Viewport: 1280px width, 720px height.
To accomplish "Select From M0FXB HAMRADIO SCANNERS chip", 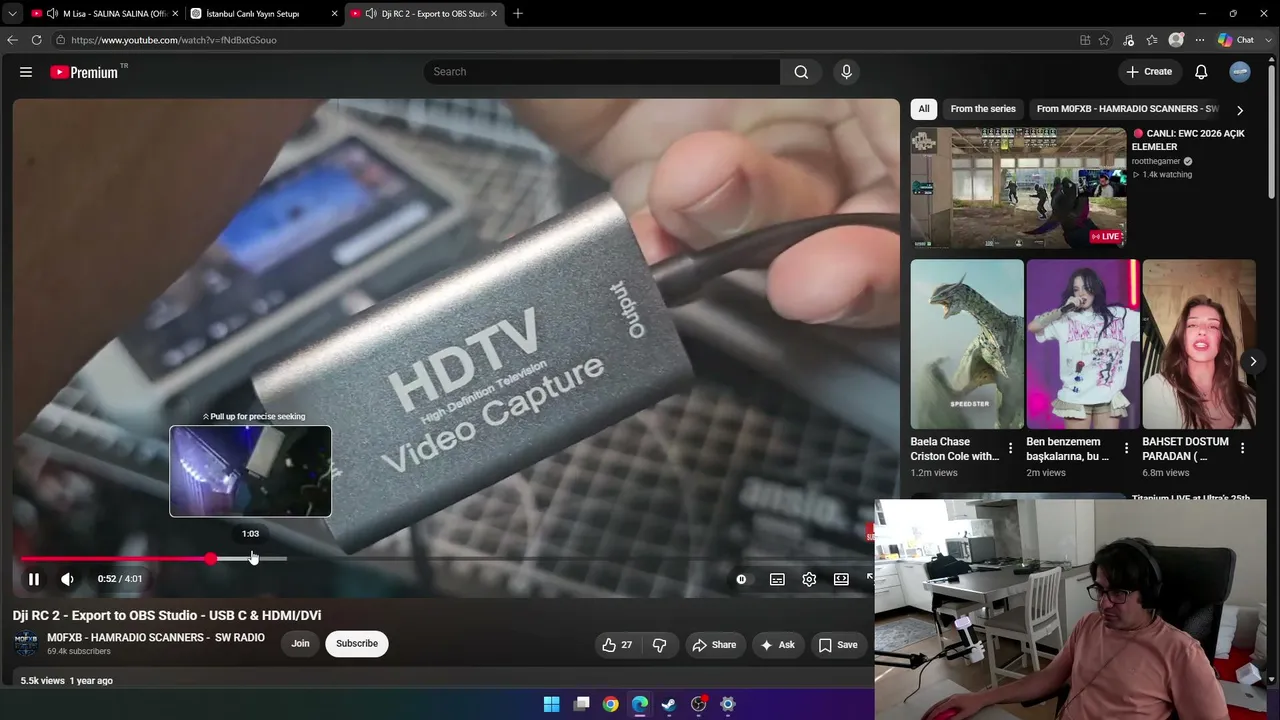I will 1127,109.
